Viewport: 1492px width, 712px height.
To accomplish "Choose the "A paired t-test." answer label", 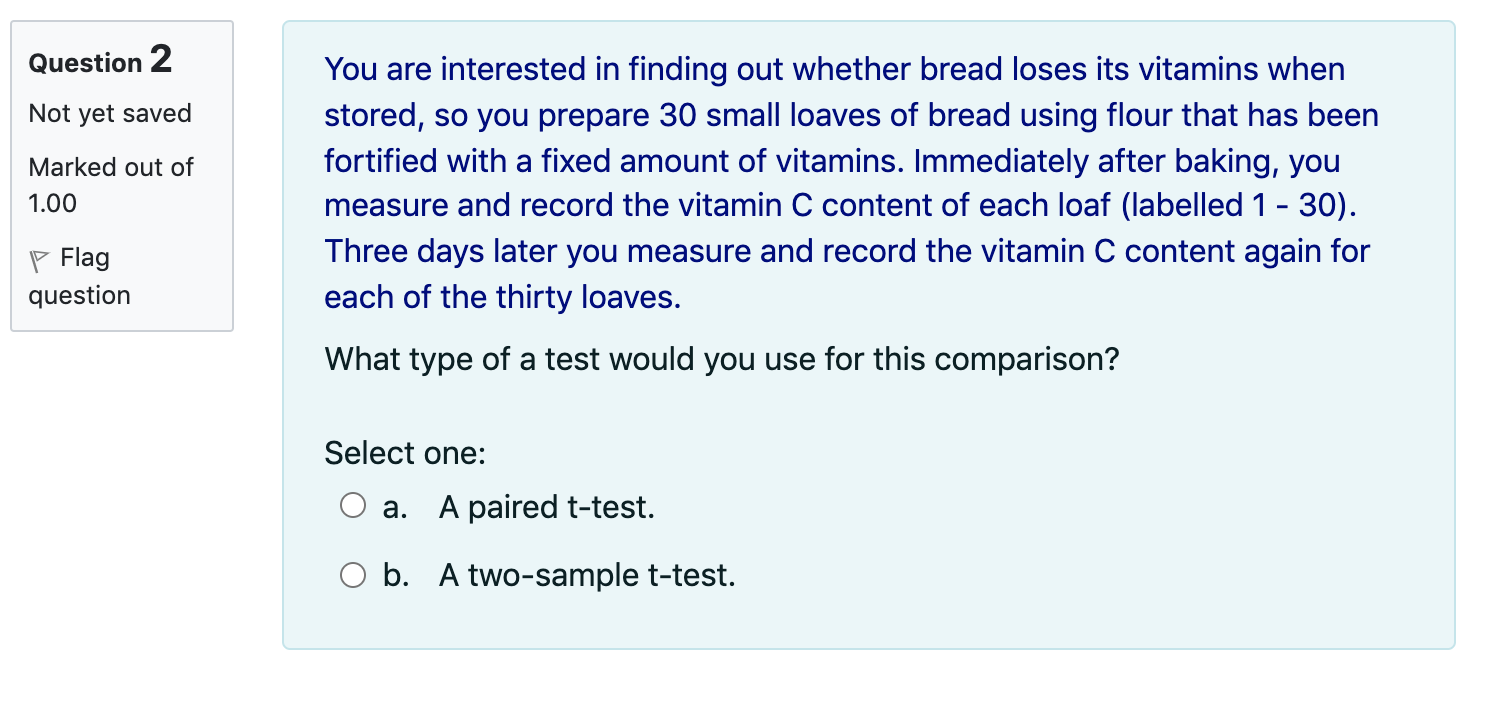I will (546, 508).
